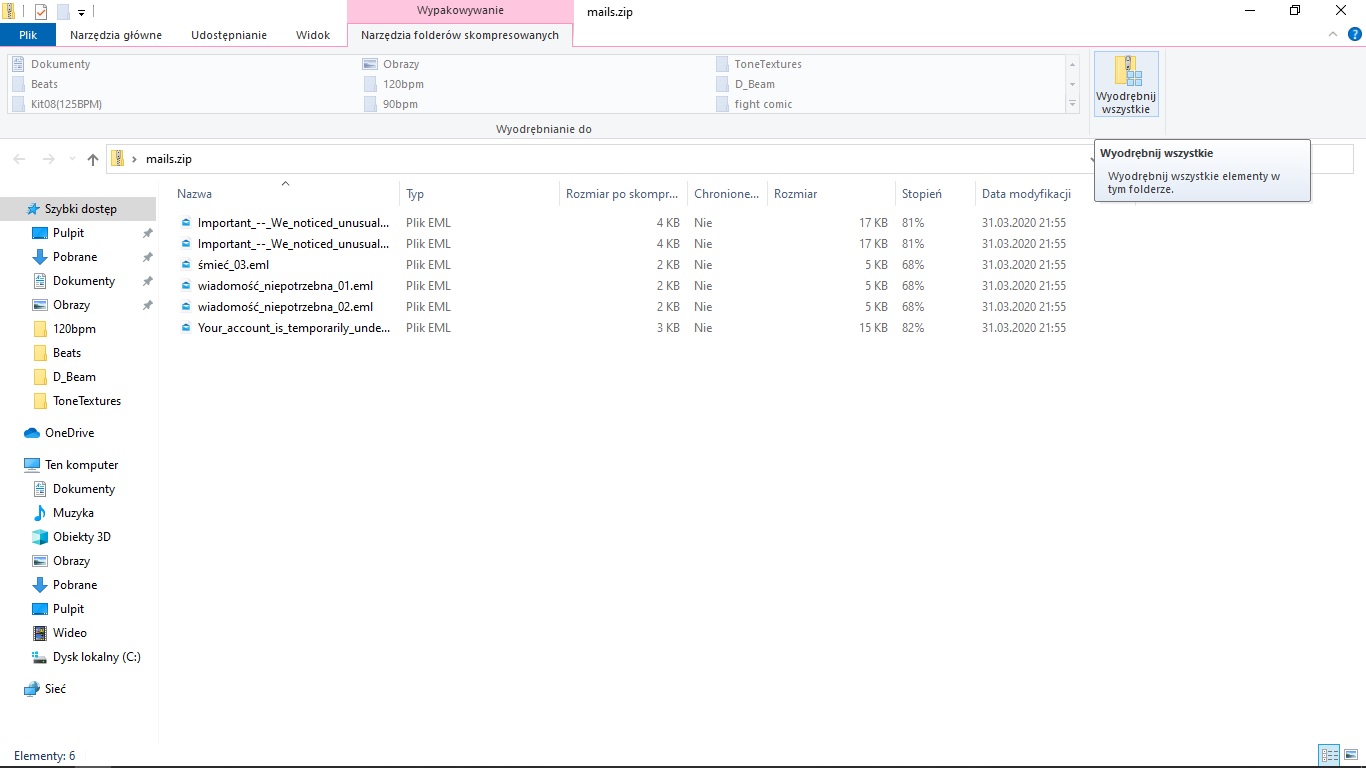Screen dimensions: 1366x768
Task: Collapse the ribbon with the chevron
Action: click(1333, 34)
